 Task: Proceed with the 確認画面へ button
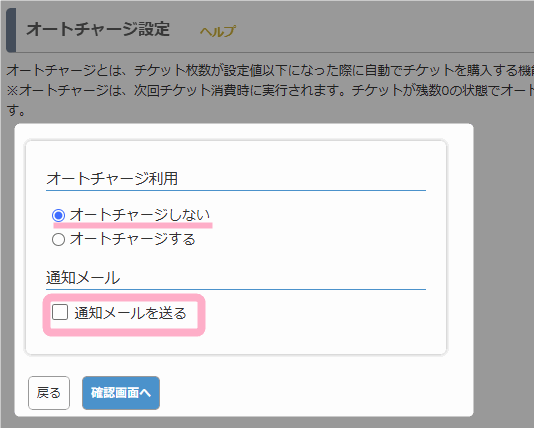pyautogui.click(x=121, y=393)
